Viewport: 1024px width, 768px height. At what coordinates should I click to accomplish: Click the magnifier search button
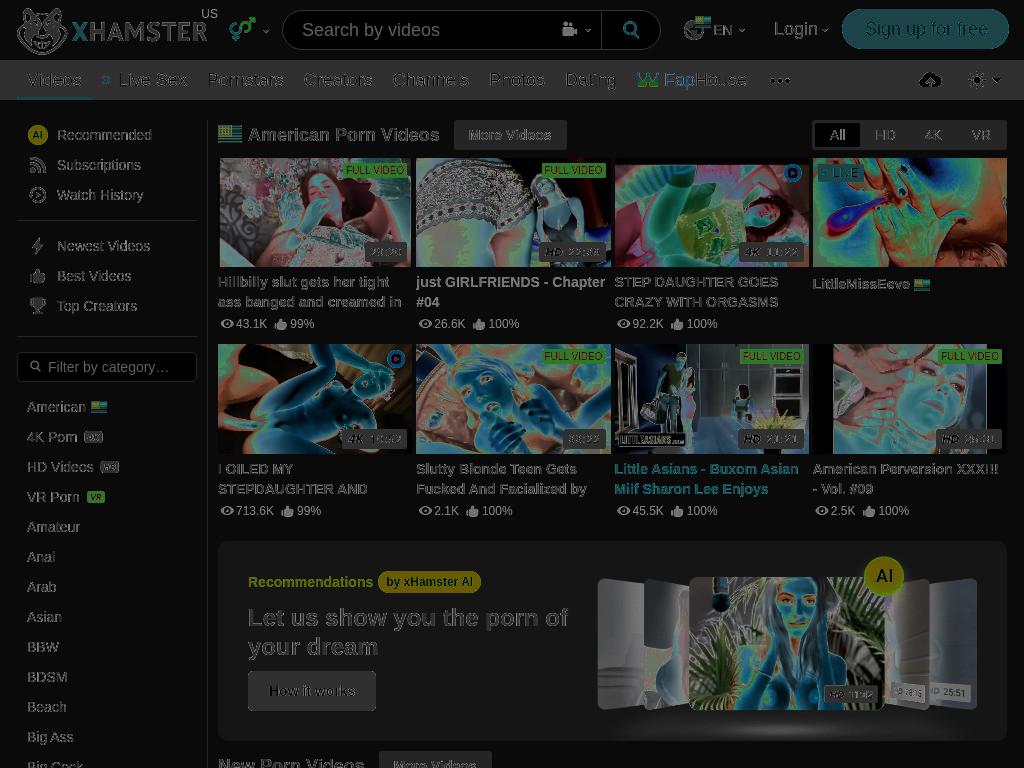pos(630,30)
